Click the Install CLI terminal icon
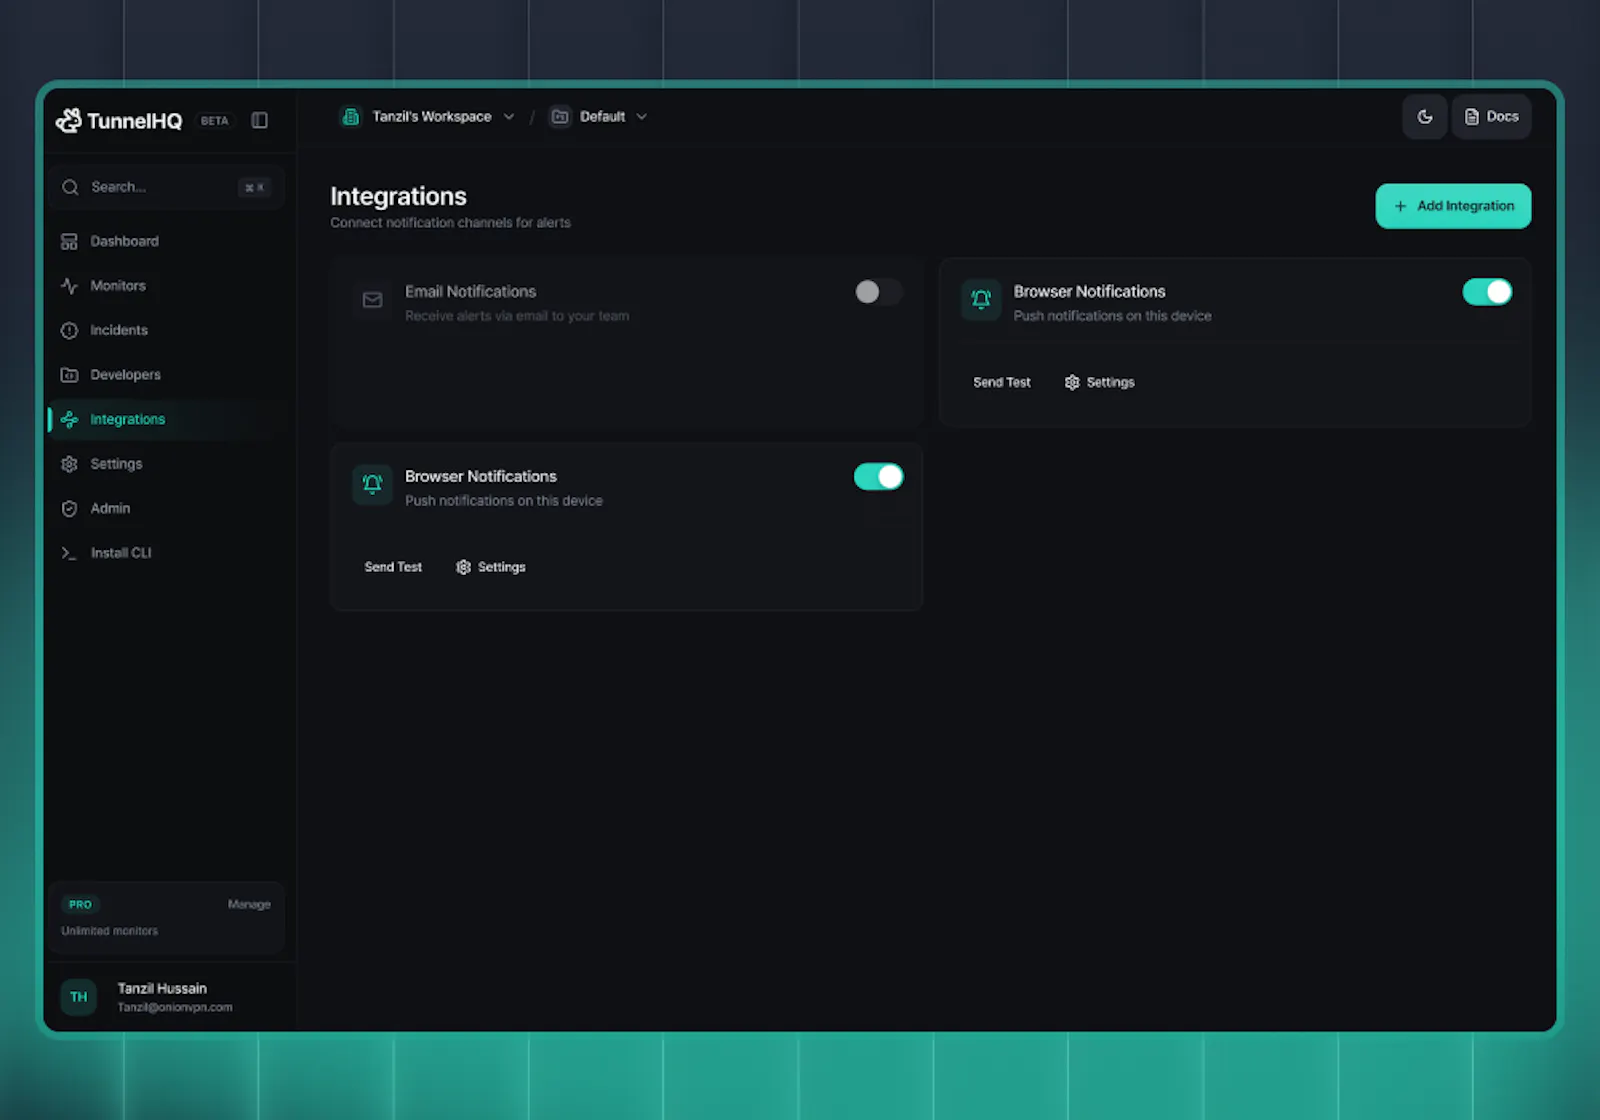The height and width of the screenshot is (1120, 1600). pyautogui.click(x=69, y=553)
